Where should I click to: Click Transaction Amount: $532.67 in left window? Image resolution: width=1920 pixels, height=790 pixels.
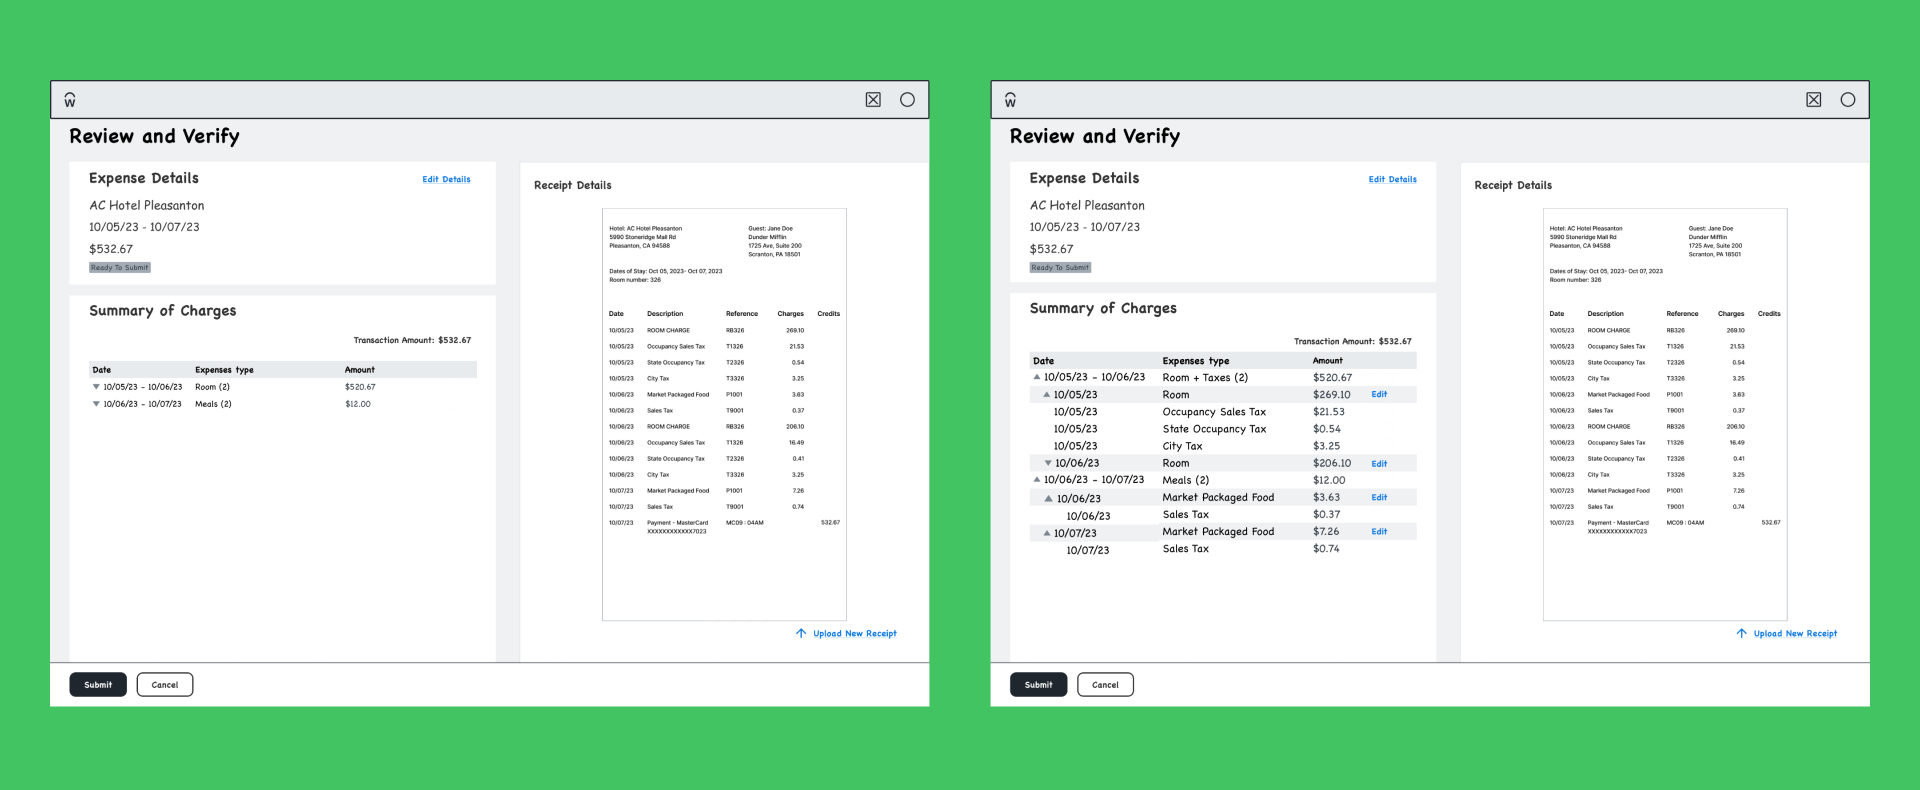tap(412, 340)
